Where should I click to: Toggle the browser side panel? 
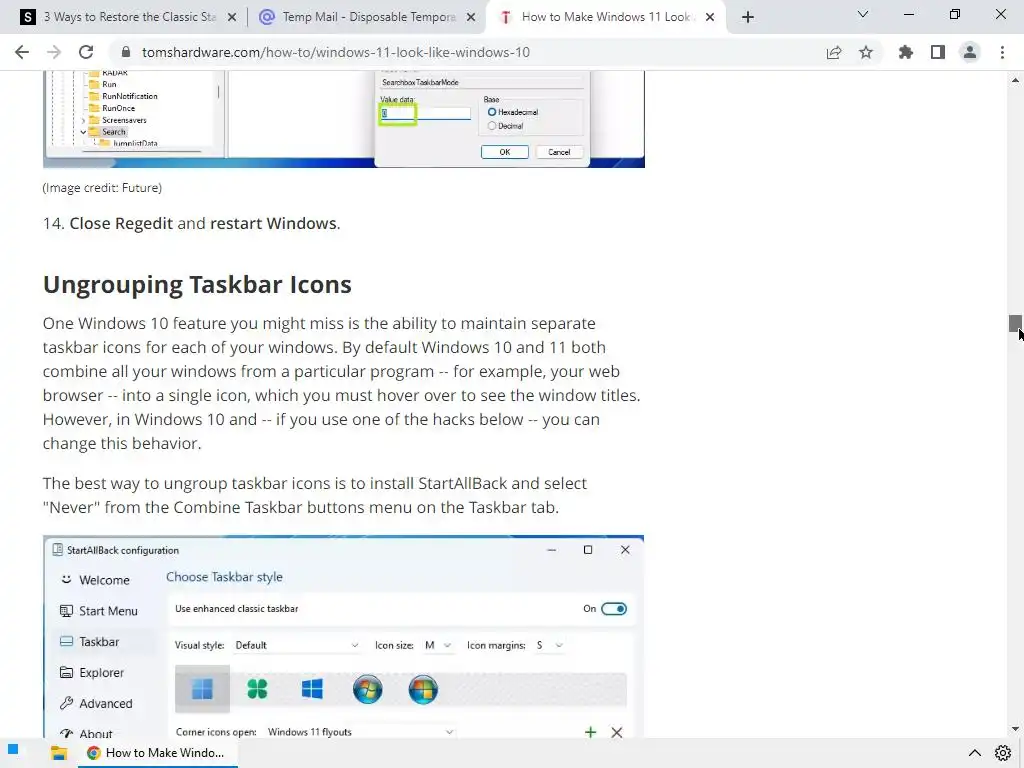click(x=938, y=52)
